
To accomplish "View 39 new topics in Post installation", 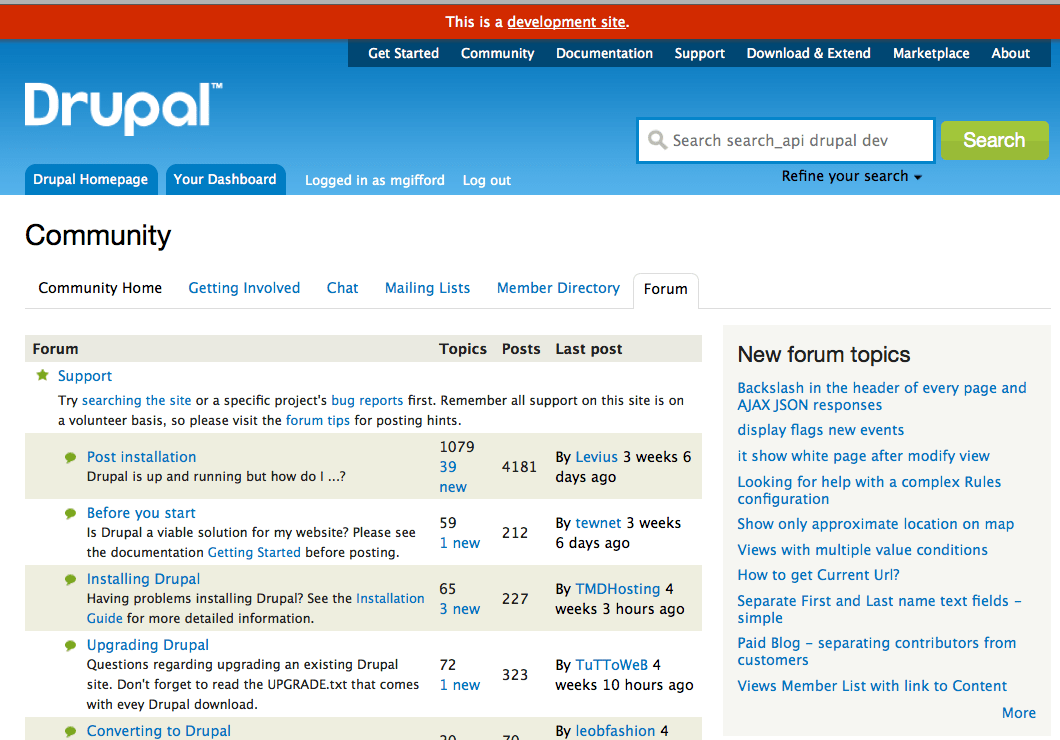I will tap(453, 476).
